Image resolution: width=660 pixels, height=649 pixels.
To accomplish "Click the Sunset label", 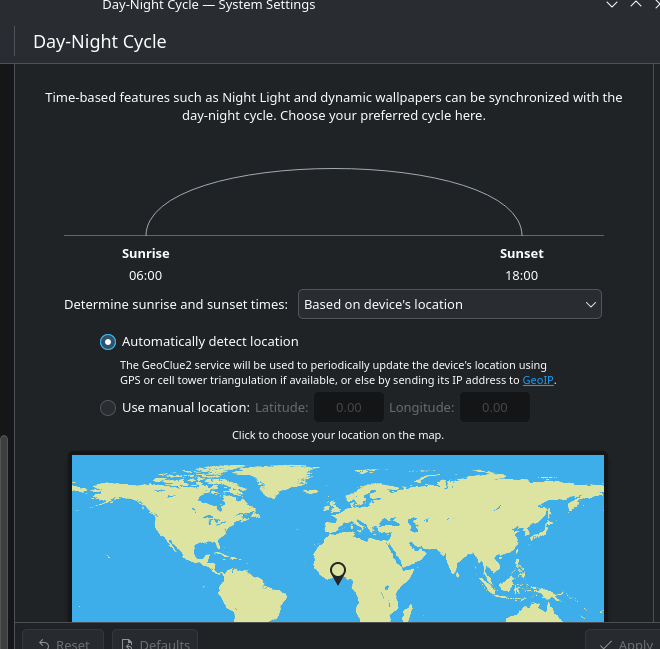I will coord(522,253).
